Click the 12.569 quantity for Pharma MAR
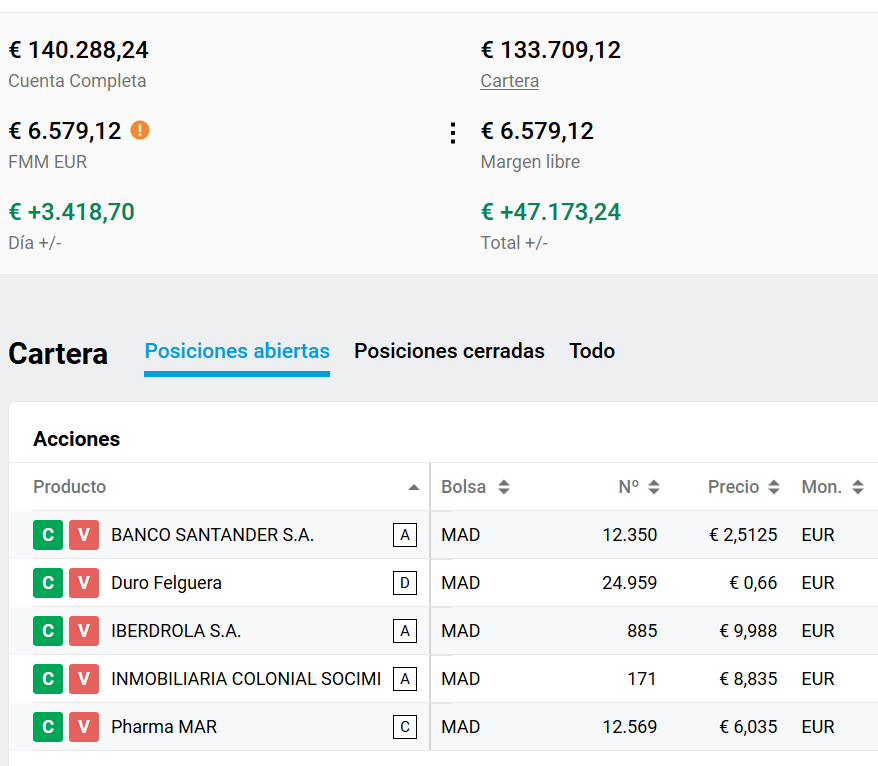Image resolution: width=878 pixels, height=766 pixels. 629,727
